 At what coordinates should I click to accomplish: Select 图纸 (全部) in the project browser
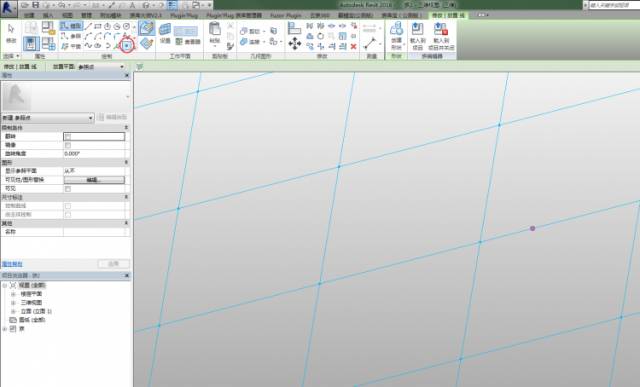pos(32,320)
